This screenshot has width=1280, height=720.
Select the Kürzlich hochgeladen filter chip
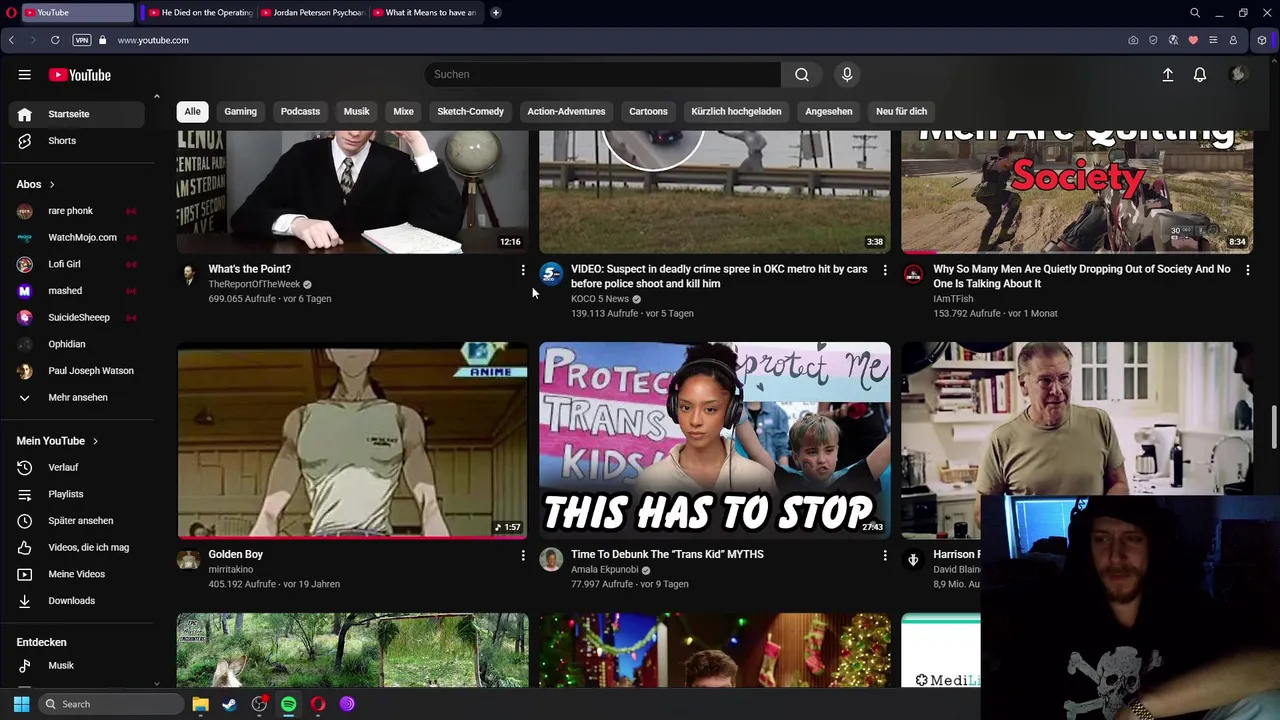pyautogui.click(x=736, y=111)
